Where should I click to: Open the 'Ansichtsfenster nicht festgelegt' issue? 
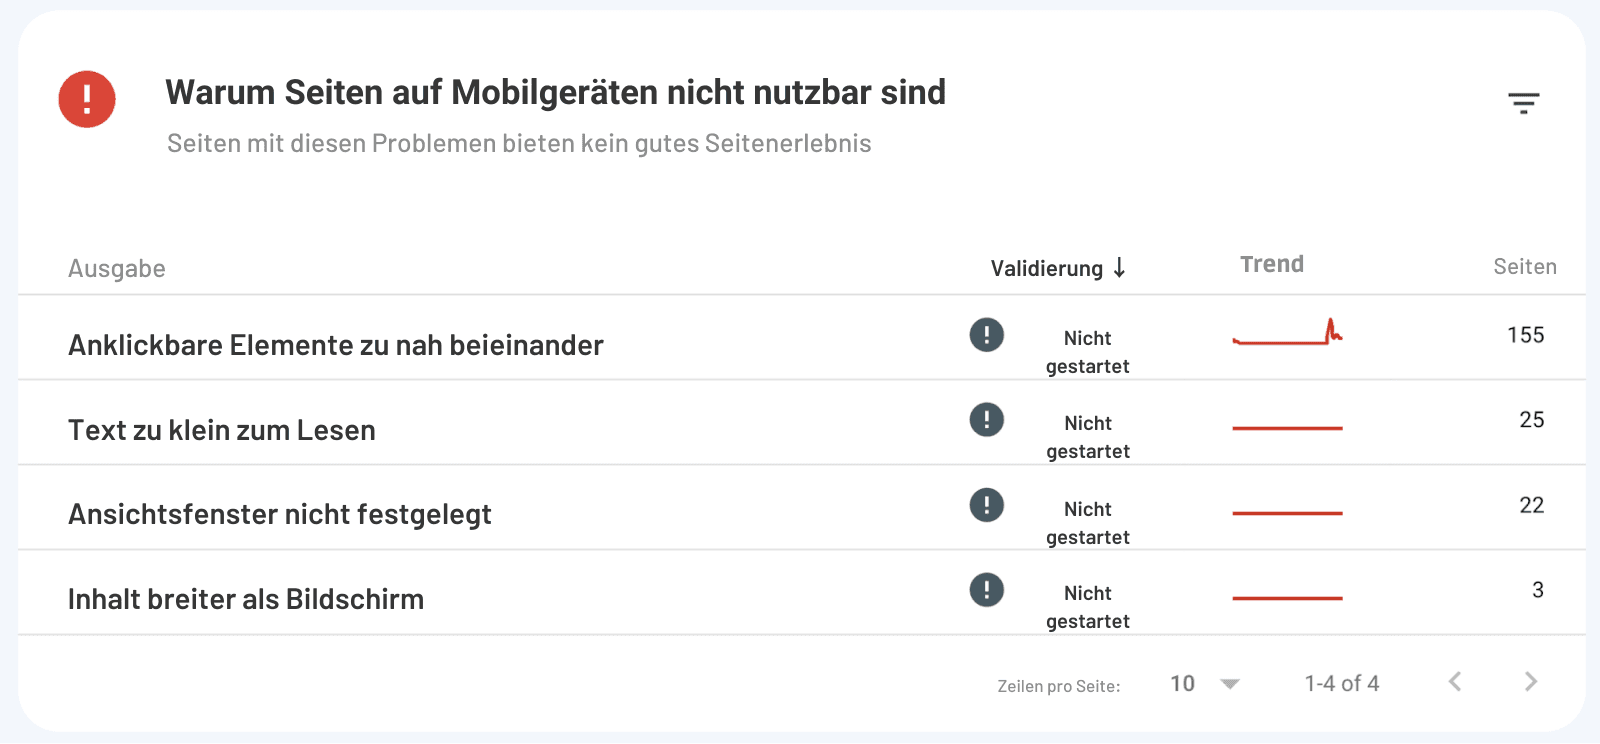[279, 514]
